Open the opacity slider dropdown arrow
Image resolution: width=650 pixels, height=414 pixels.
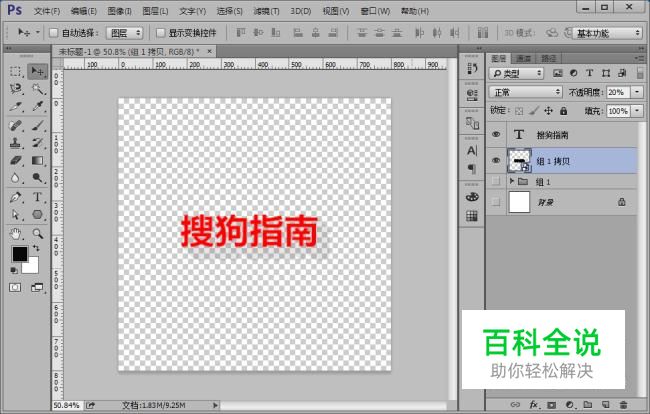click(637, 92)
